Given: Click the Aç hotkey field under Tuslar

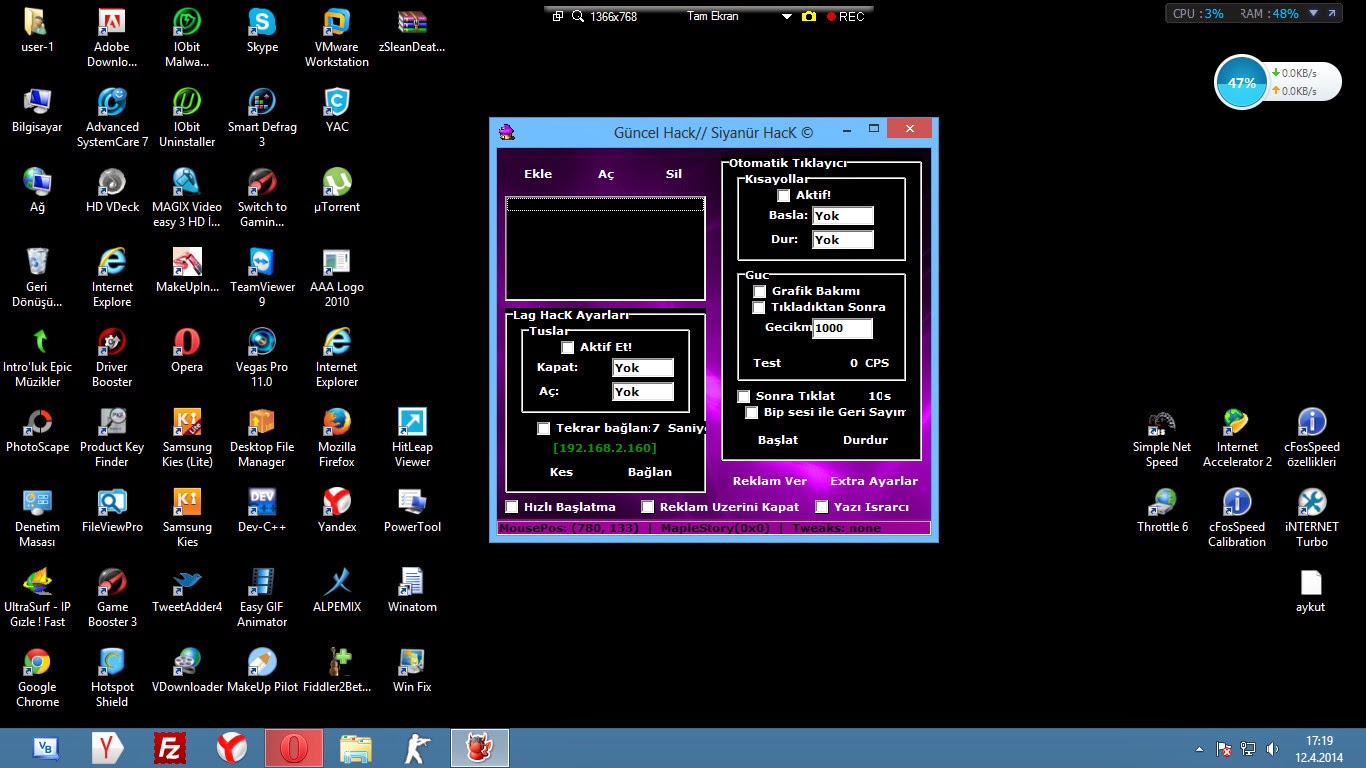Looking at the screenshot, I should click(643, 392).
